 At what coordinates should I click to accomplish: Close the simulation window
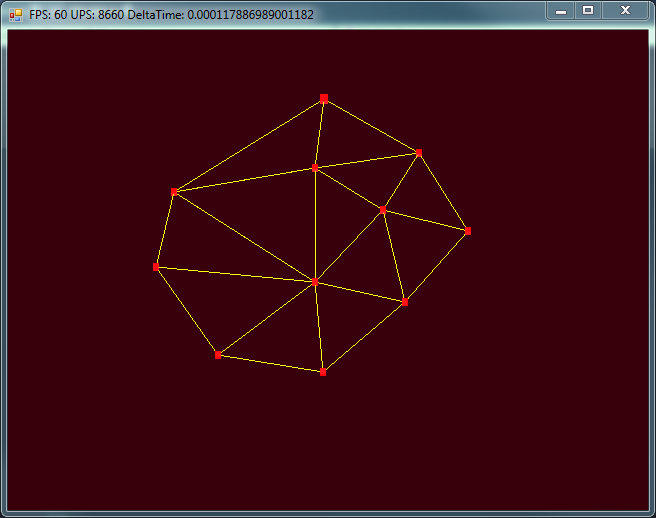(x=625, y=10)
